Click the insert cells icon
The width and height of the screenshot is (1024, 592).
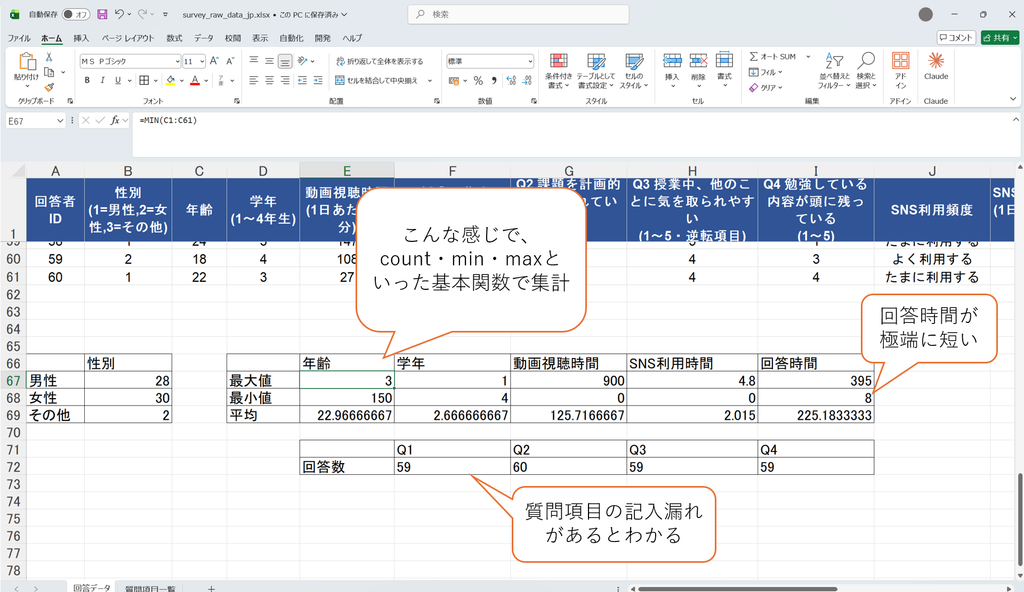672,61
